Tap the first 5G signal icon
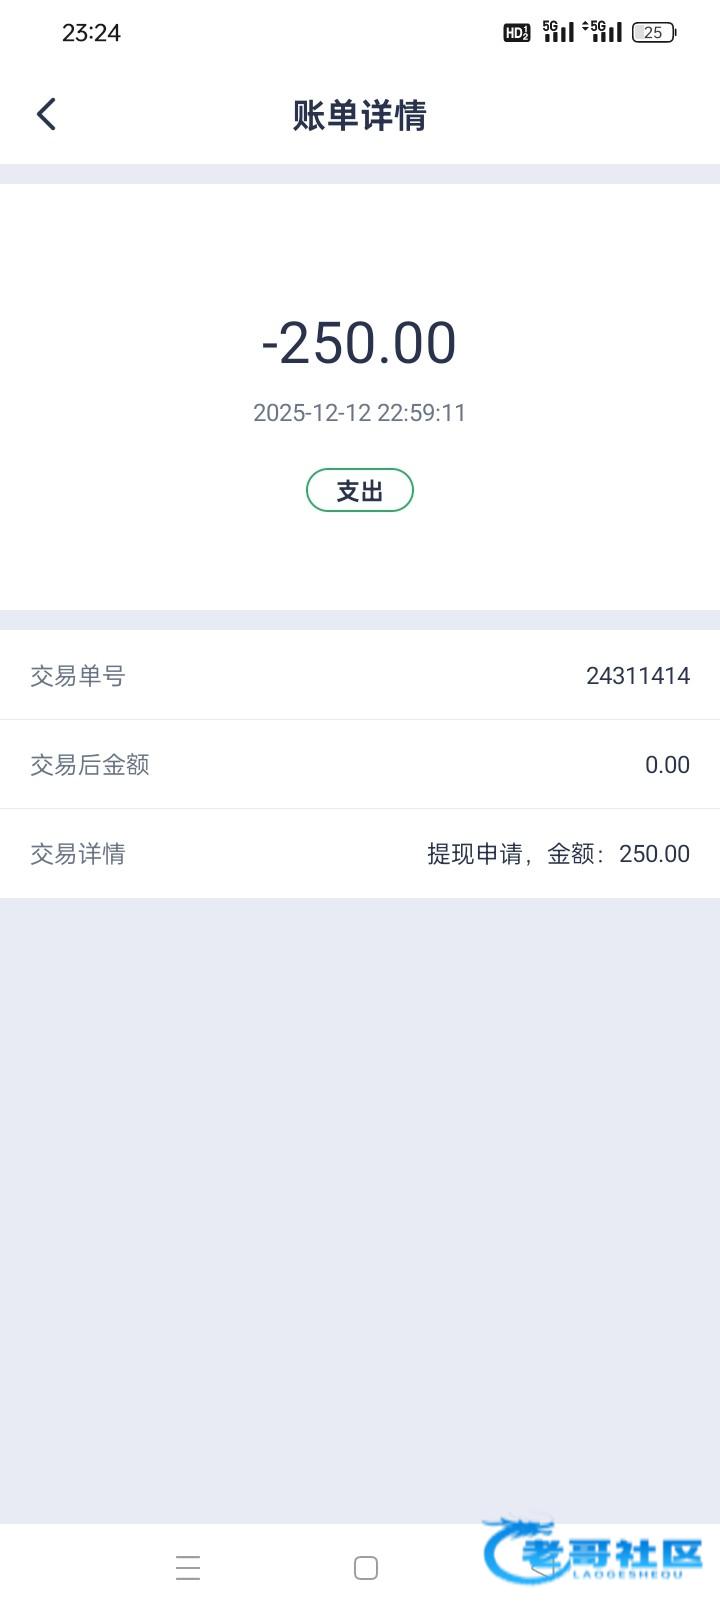The height and width of the screenshot is (1612, 720). [558, 32]
